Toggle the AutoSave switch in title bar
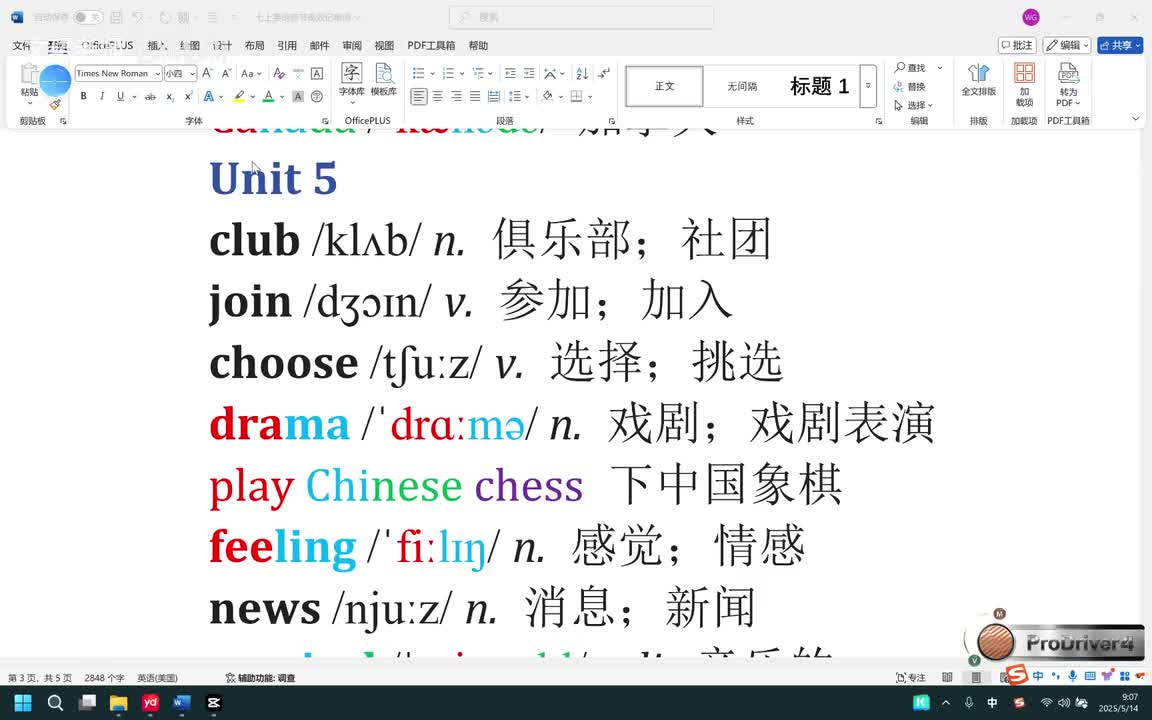The width and height of the screenshot is (1152, 720). [x=88, y=17]
